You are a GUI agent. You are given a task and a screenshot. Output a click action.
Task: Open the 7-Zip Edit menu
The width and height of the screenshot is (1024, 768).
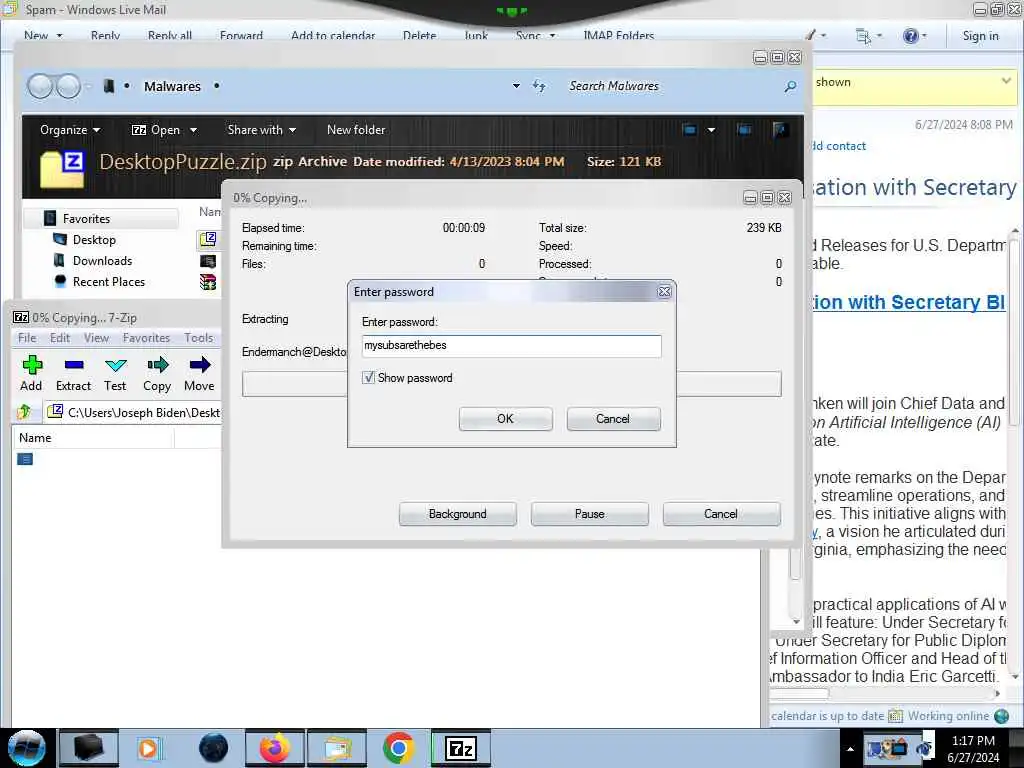[x=59, y=338]
